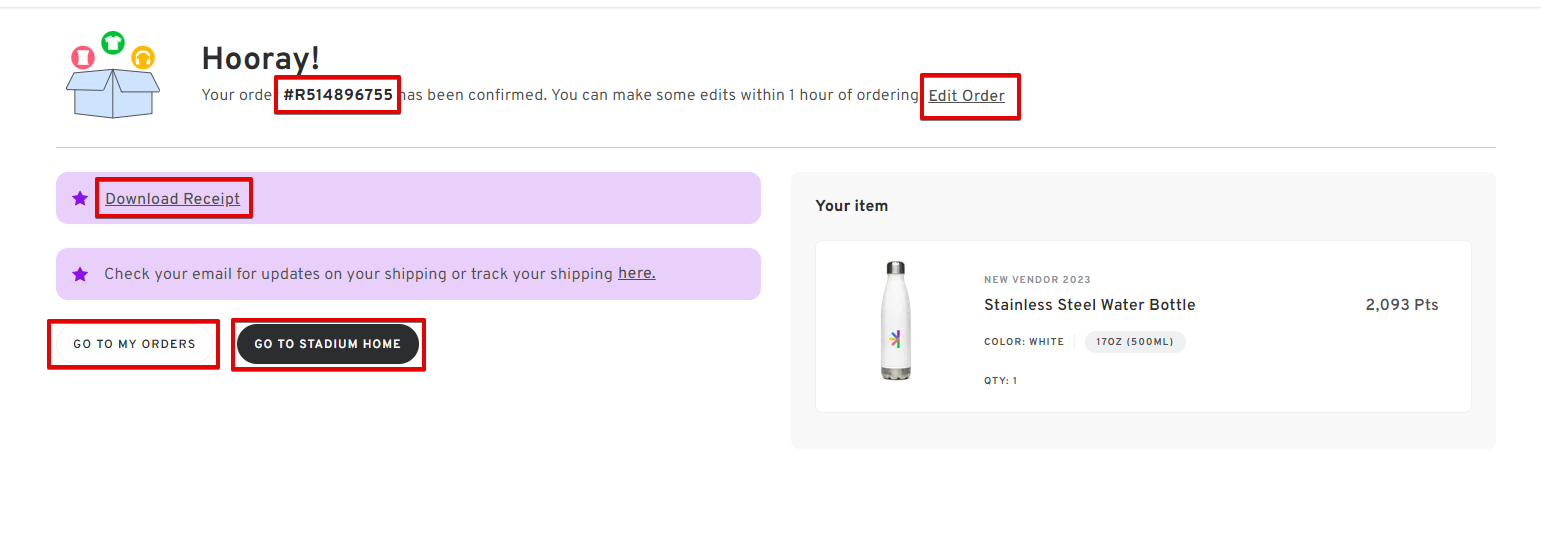
Task: Click the green t-shirt circle icon
Action: coord(113,42)
